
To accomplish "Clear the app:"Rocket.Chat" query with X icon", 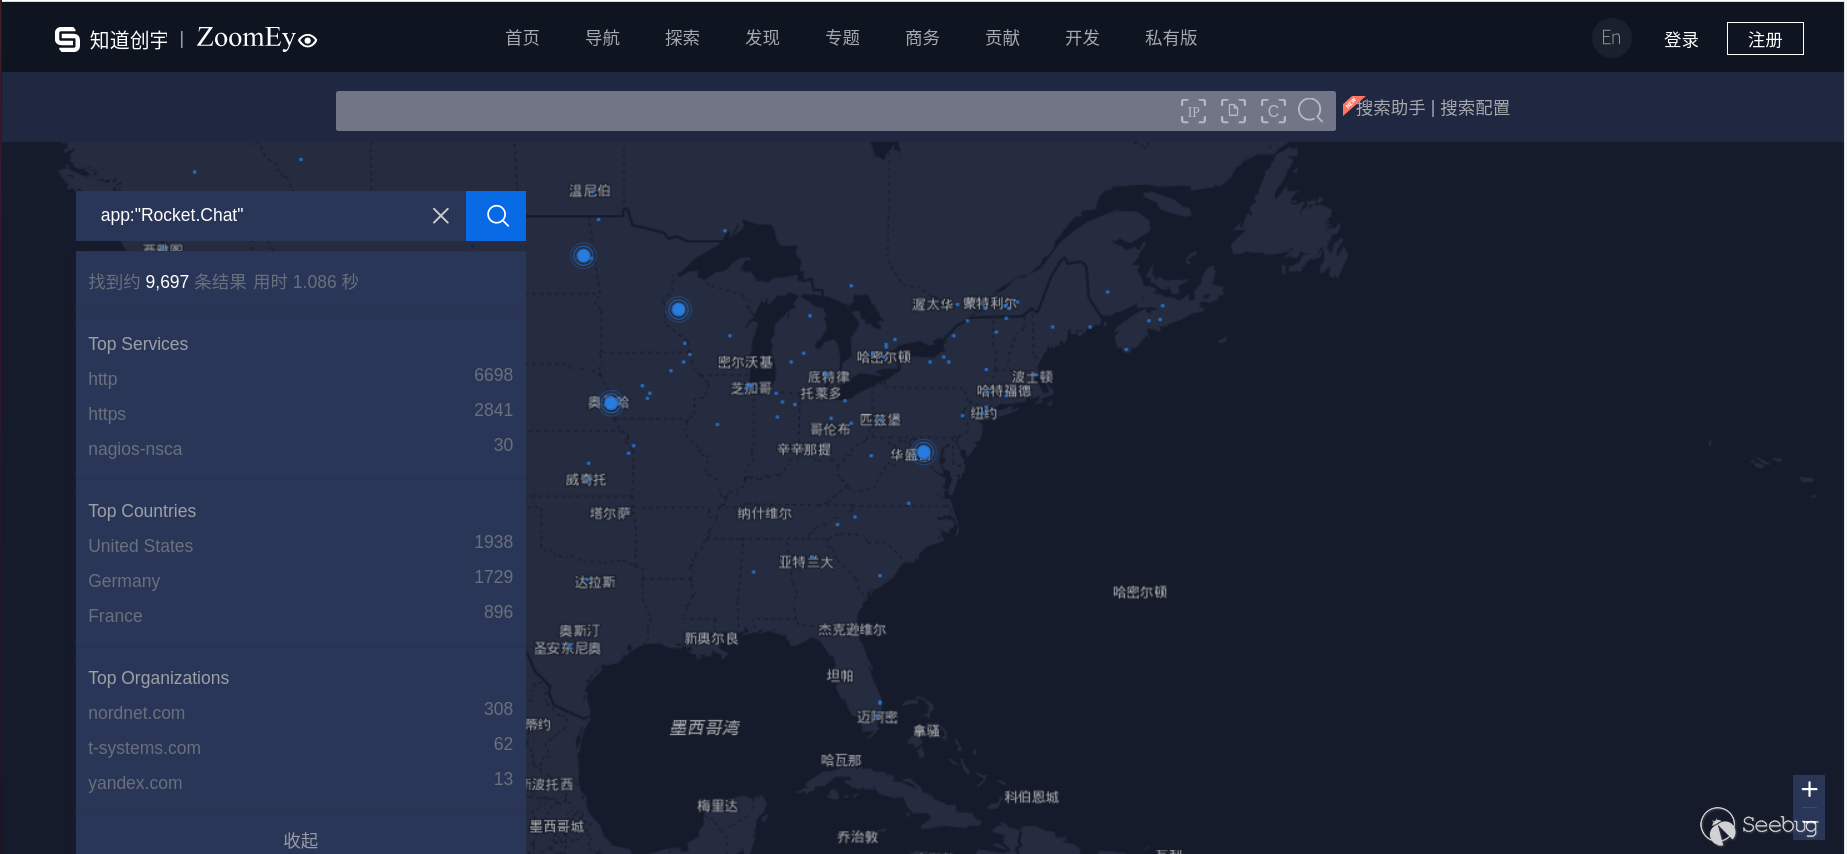I will point(440,216).
